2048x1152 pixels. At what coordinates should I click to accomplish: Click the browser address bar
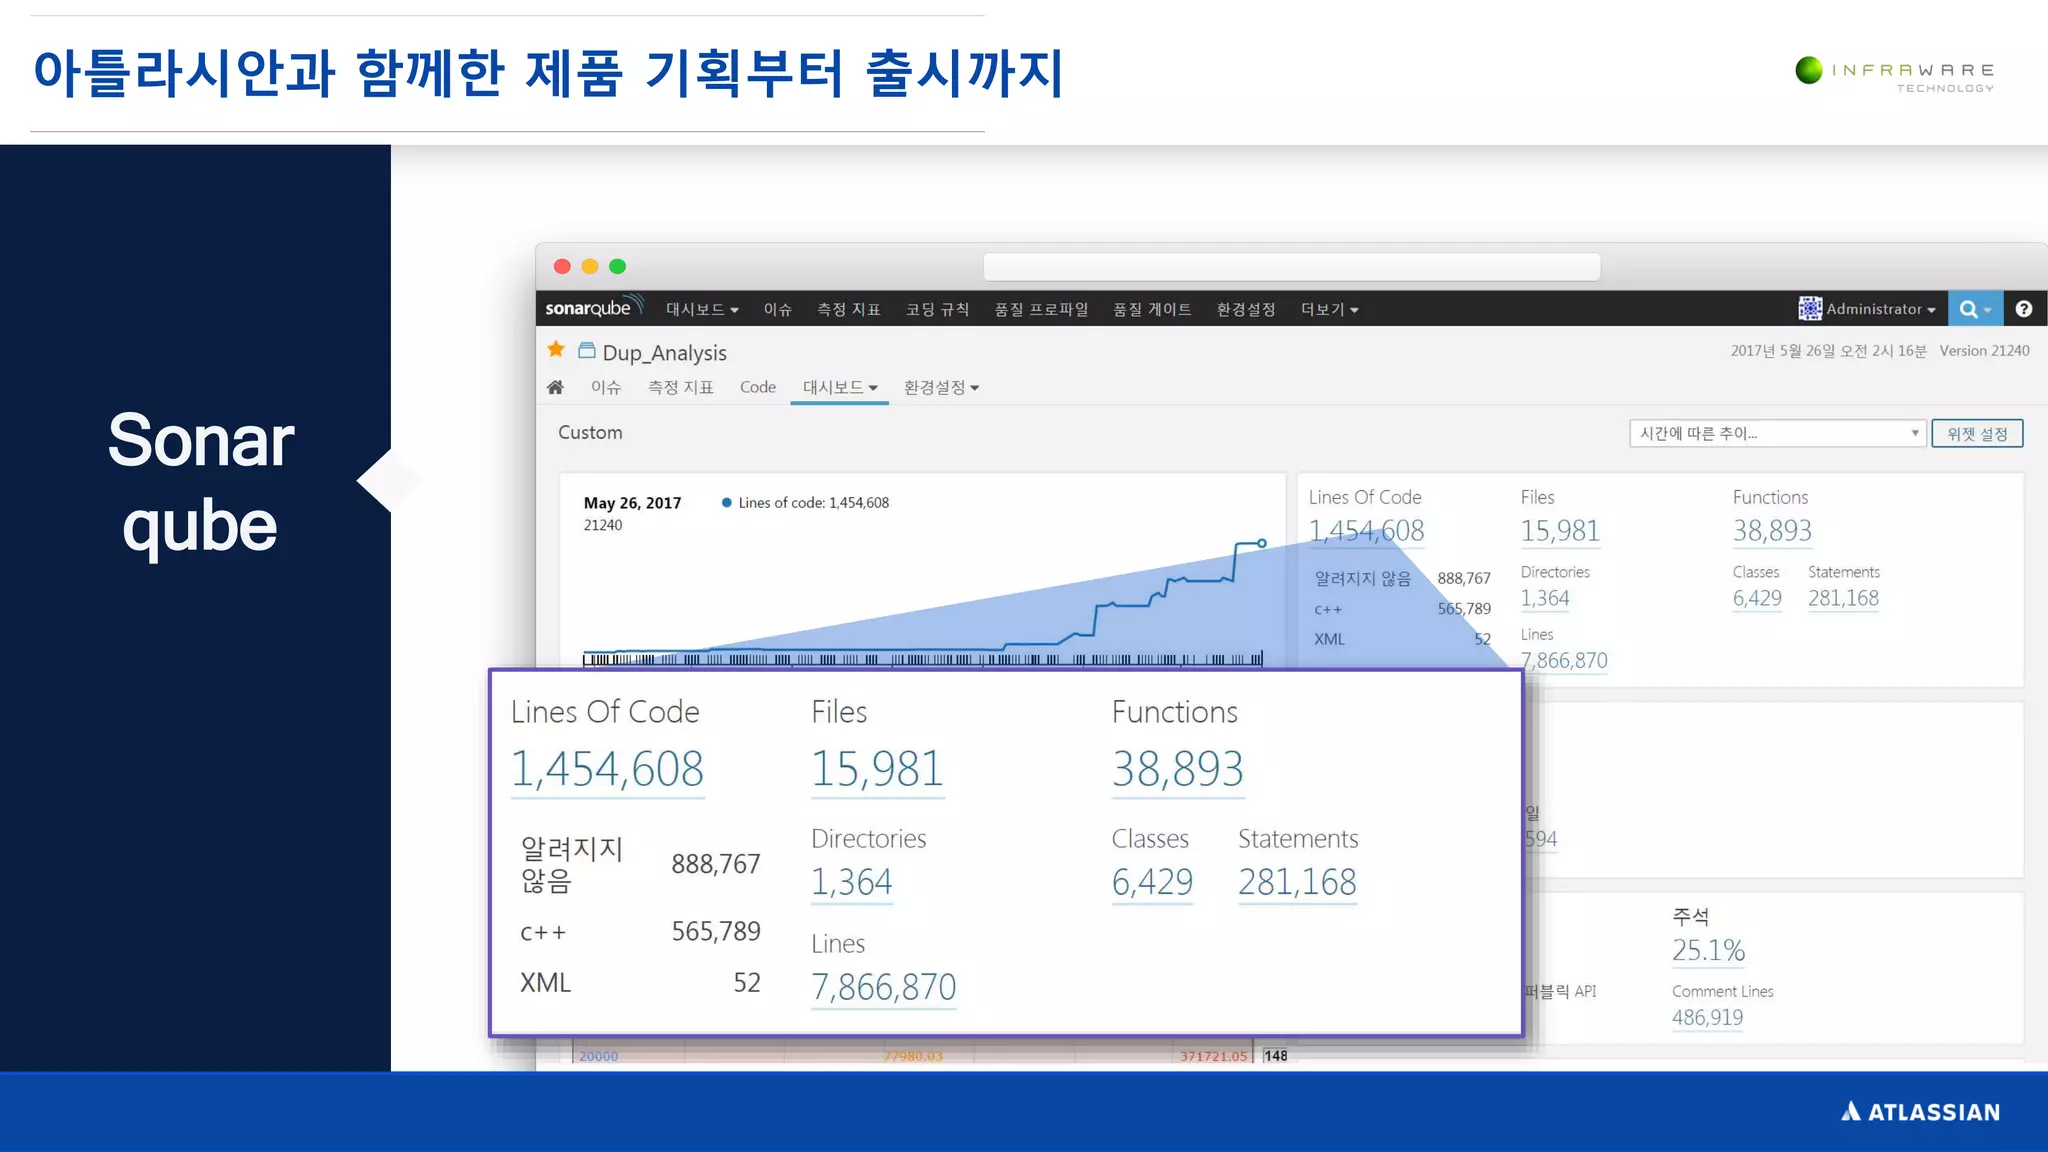(x=1291, y=267)
